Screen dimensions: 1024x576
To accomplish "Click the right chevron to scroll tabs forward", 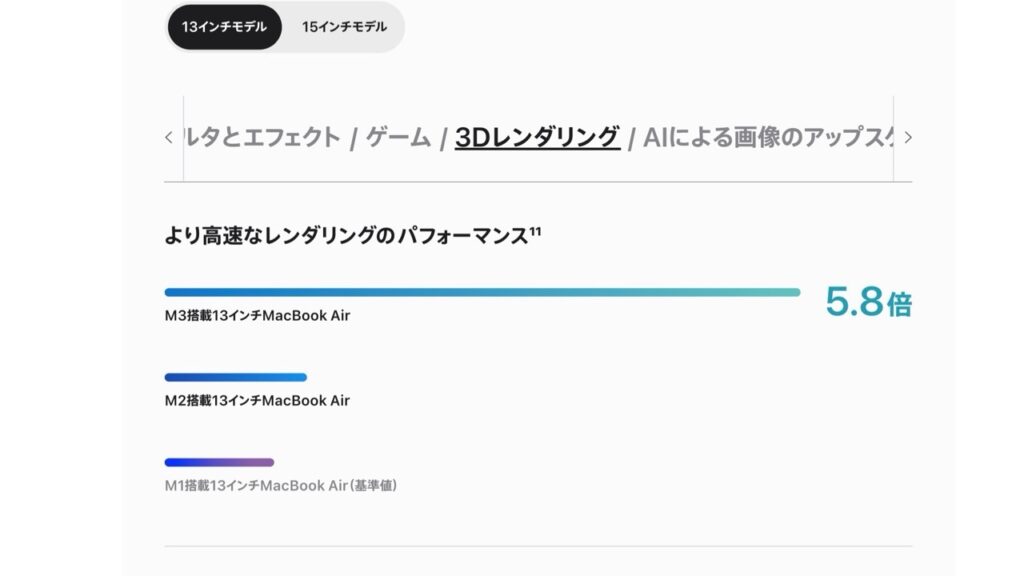I will (907, 138).
